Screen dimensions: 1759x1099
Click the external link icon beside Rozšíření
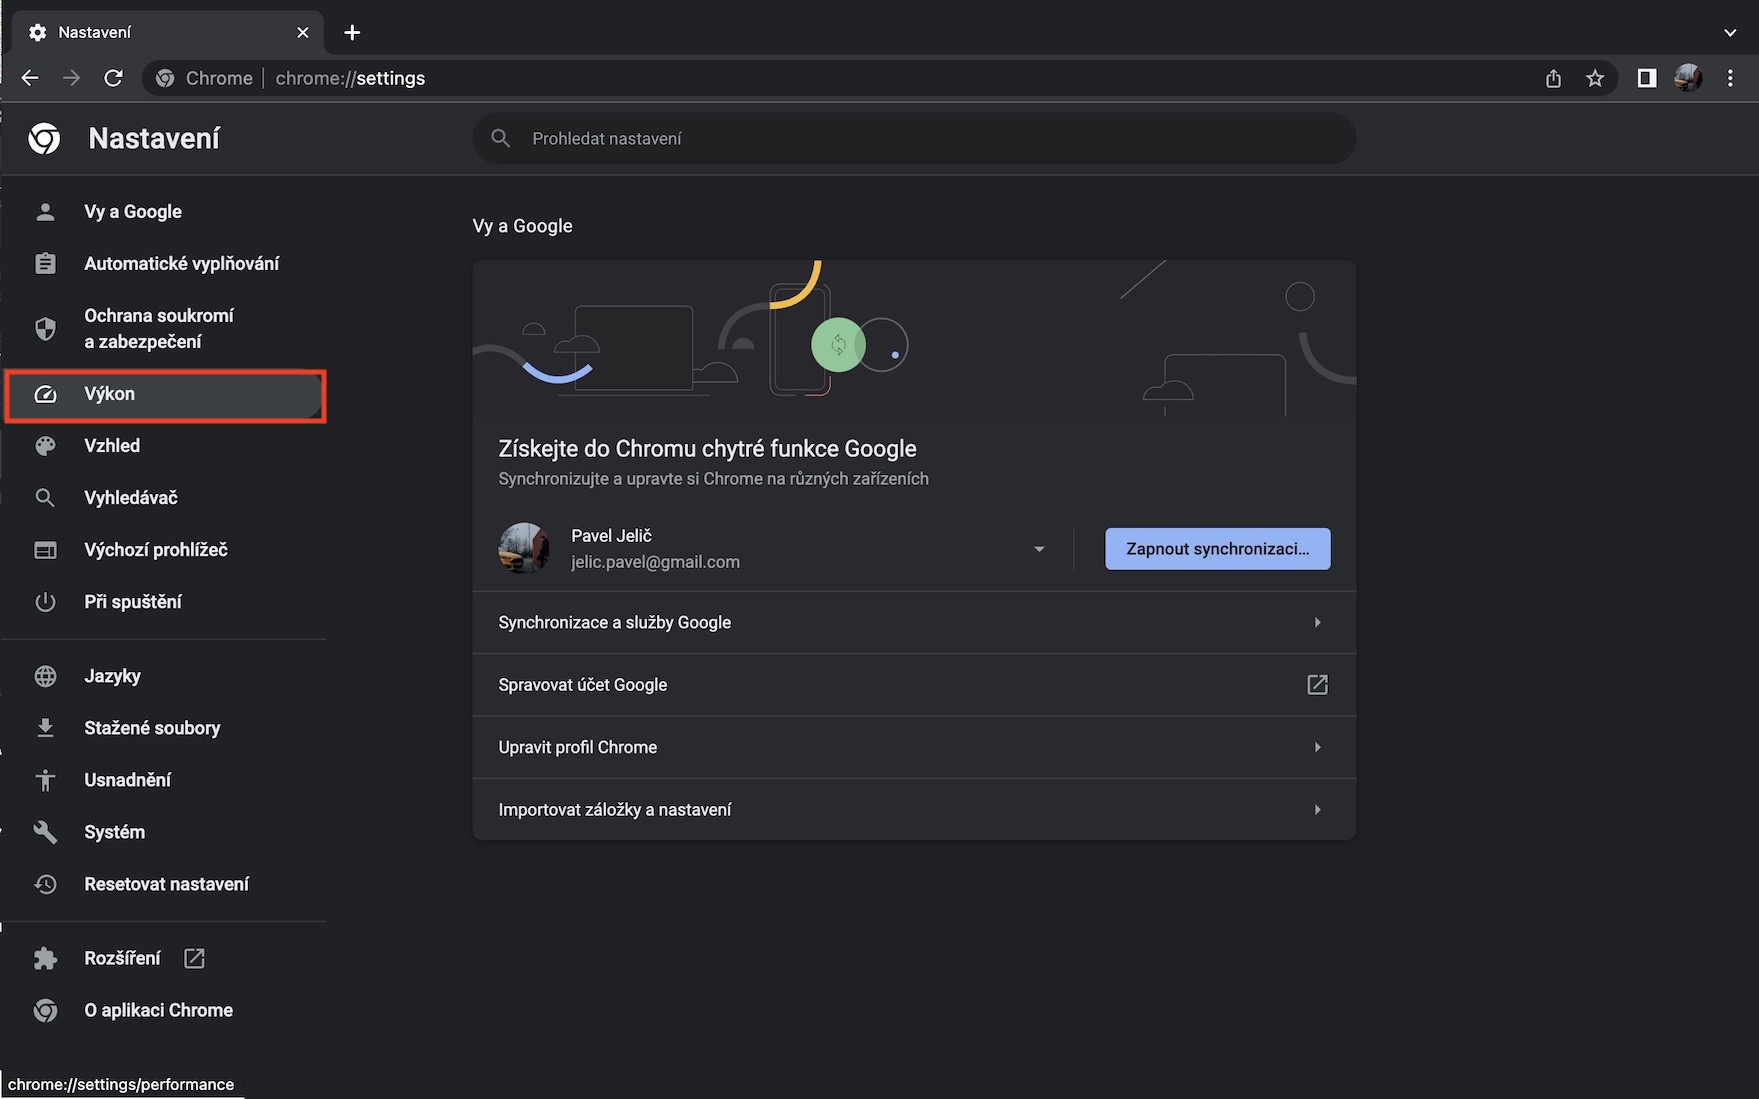click(x=194, y=958)
